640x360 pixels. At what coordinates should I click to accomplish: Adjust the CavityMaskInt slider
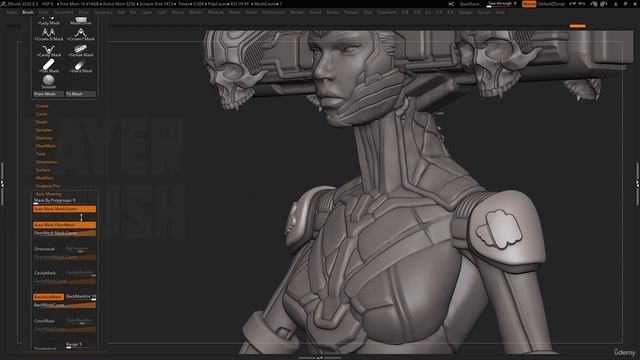(80, 273)
